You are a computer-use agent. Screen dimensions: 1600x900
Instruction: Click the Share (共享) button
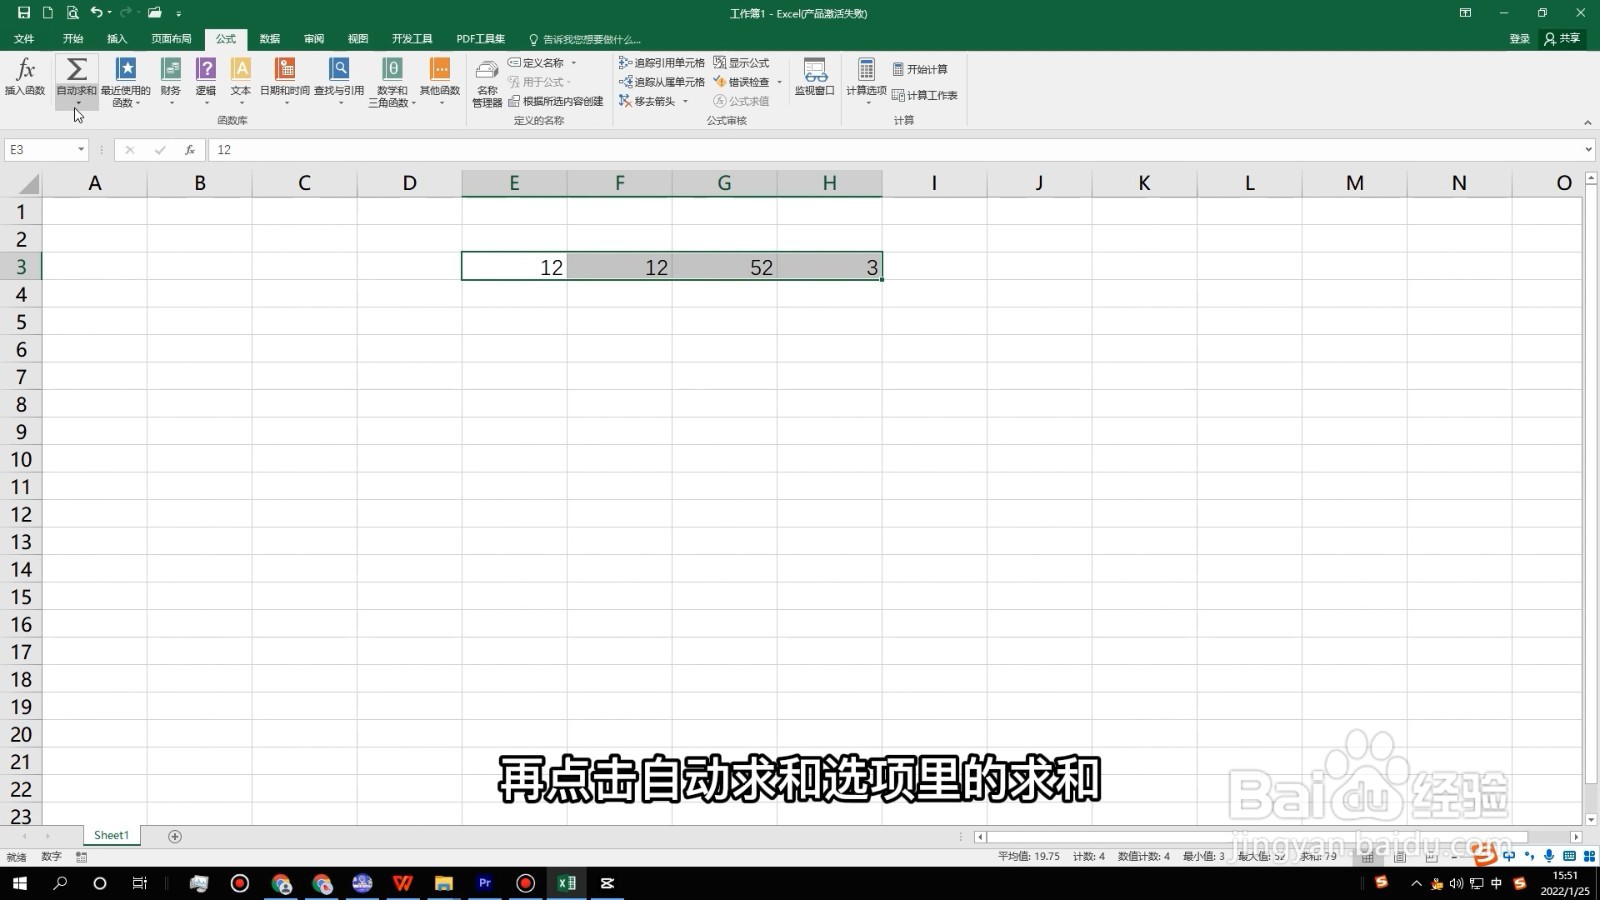tap(1563, 39)
